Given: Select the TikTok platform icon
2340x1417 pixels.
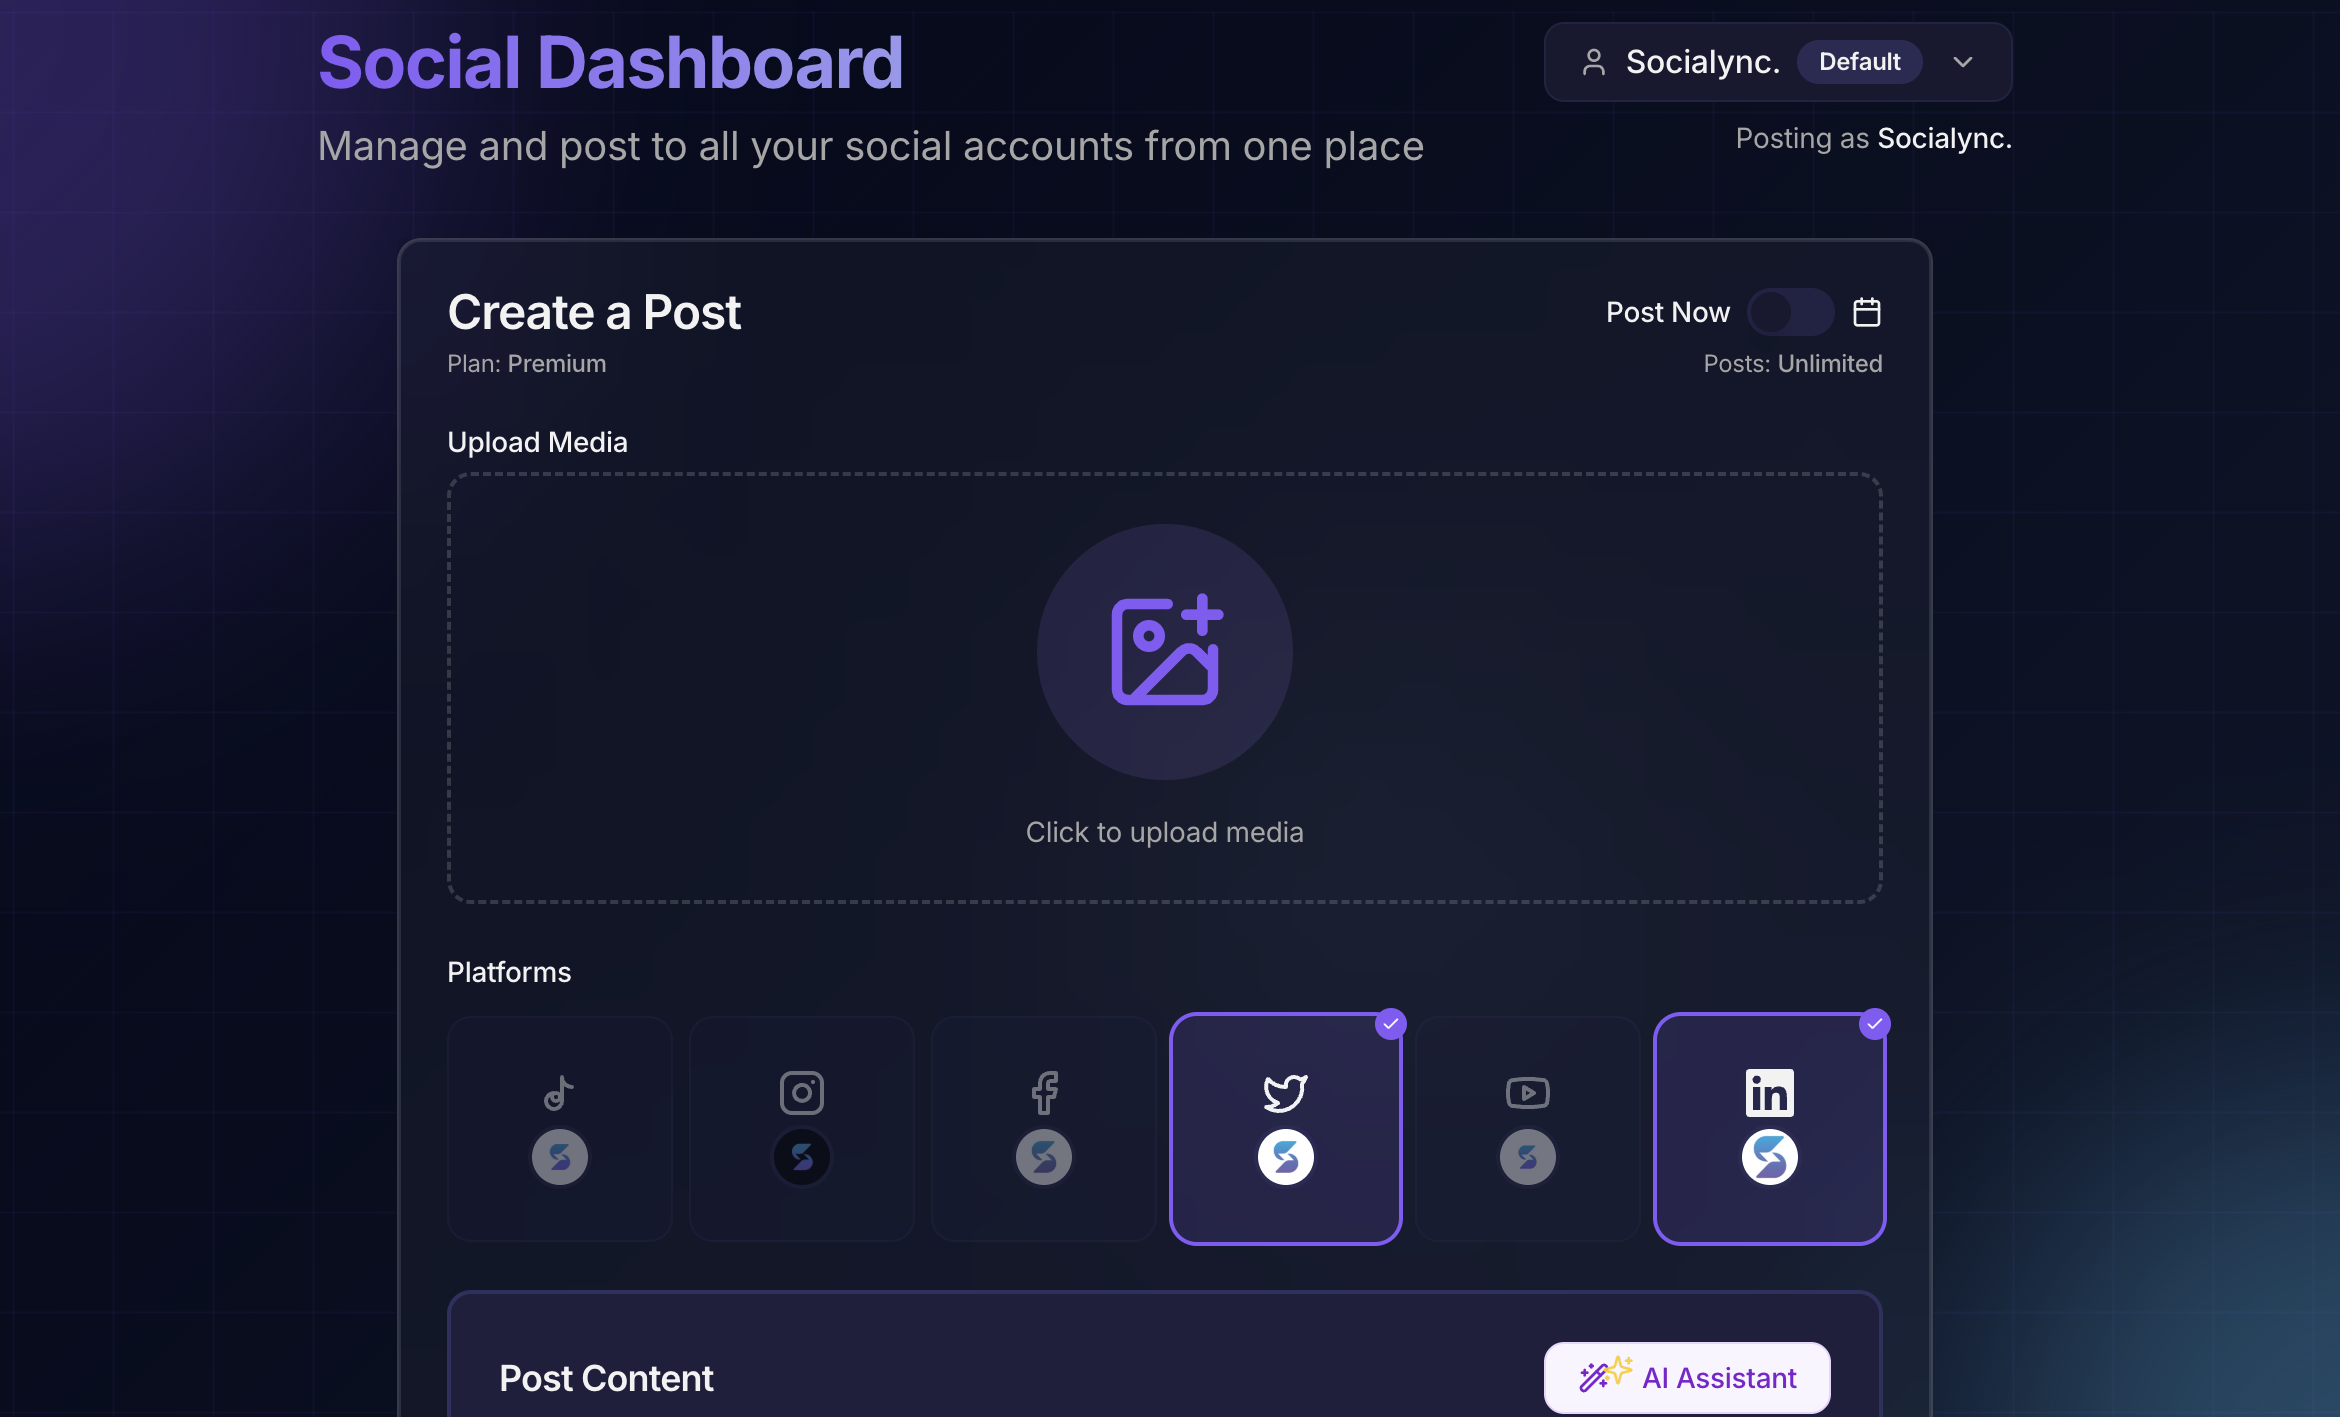Looking at the screenshot, I should (559, 1092).
